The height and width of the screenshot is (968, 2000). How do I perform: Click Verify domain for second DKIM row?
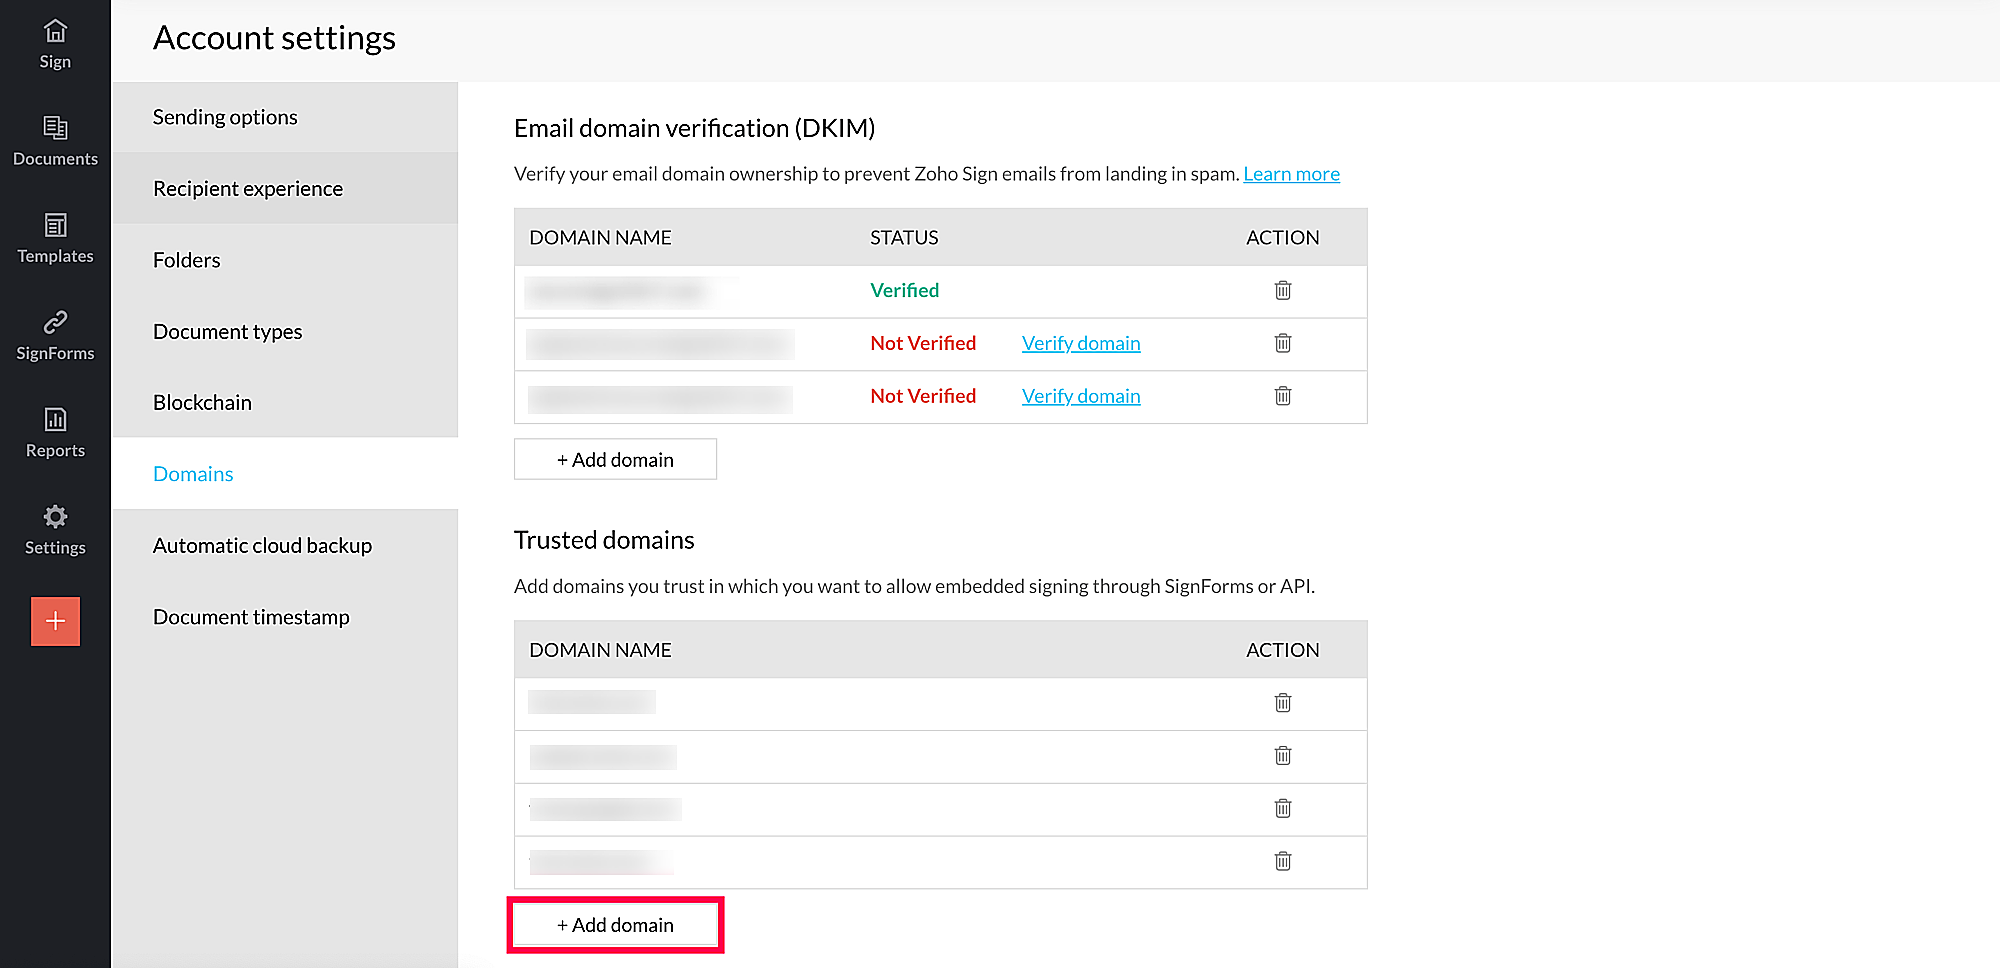[x=1081, y=344]
